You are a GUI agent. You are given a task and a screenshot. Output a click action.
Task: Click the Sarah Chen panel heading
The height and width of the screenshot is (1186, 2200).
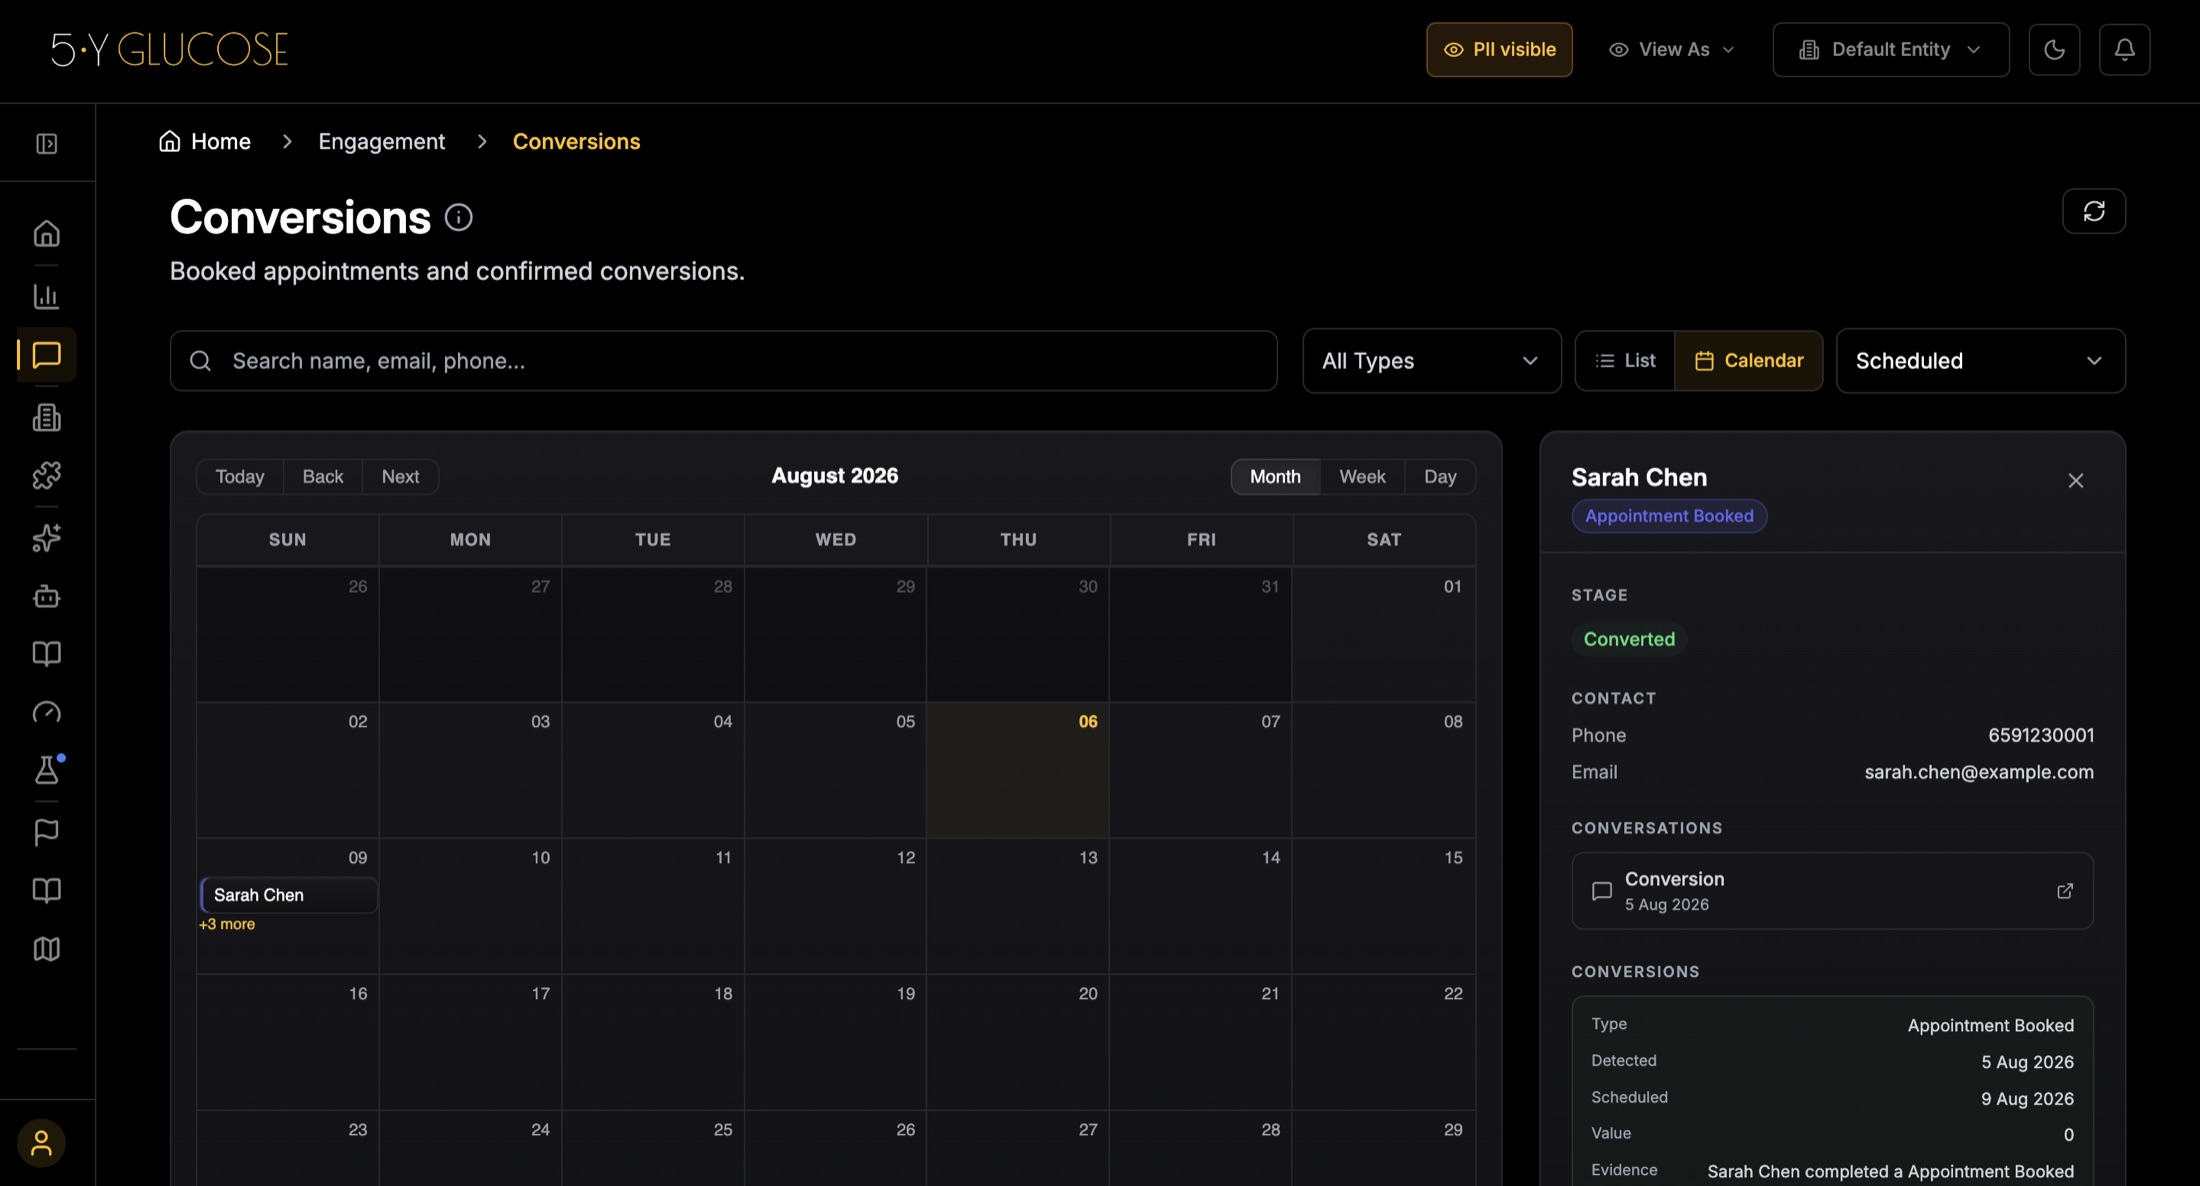coord(1639,478)
